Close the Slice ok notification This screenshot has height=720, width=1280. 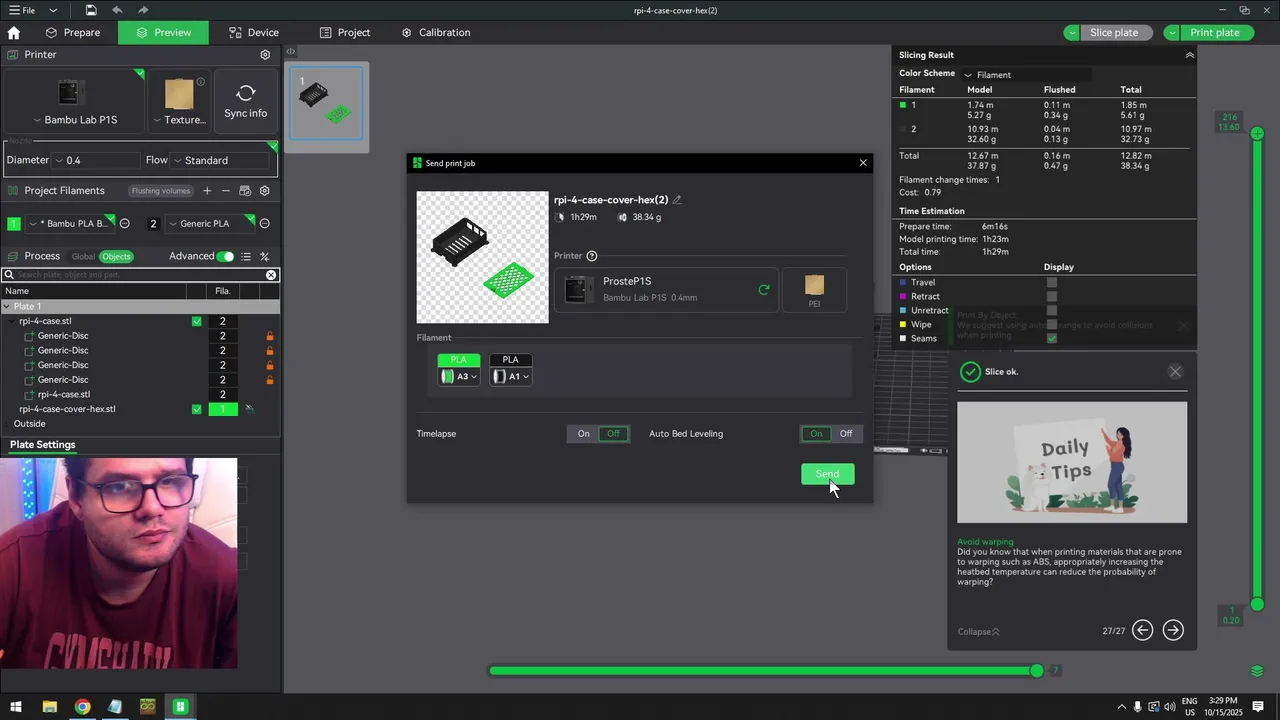[1175, 372]
